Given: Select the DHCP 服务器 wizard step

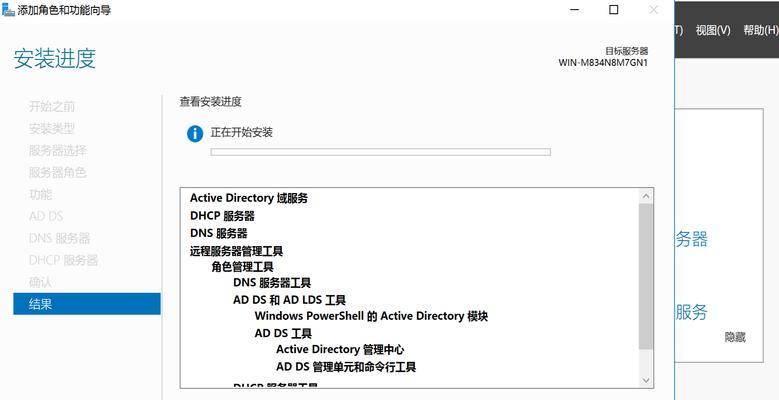Looking at the screenshot, I should tap(64, 260).
